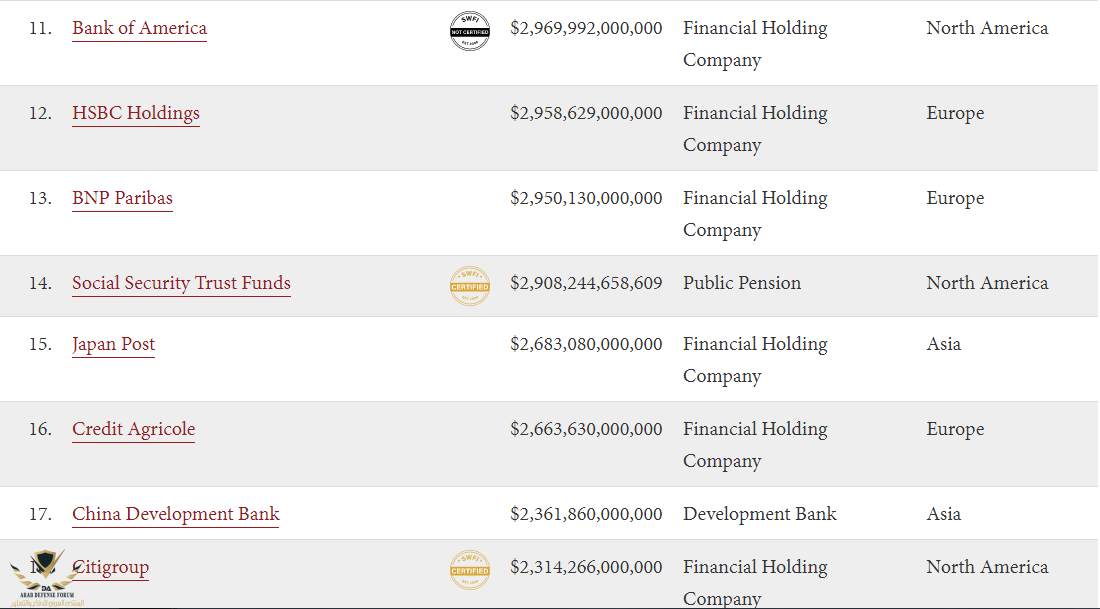Click the Asia region for Japan Post
This screenshot has width=1100, height=609.
click(x=944, y=344)
